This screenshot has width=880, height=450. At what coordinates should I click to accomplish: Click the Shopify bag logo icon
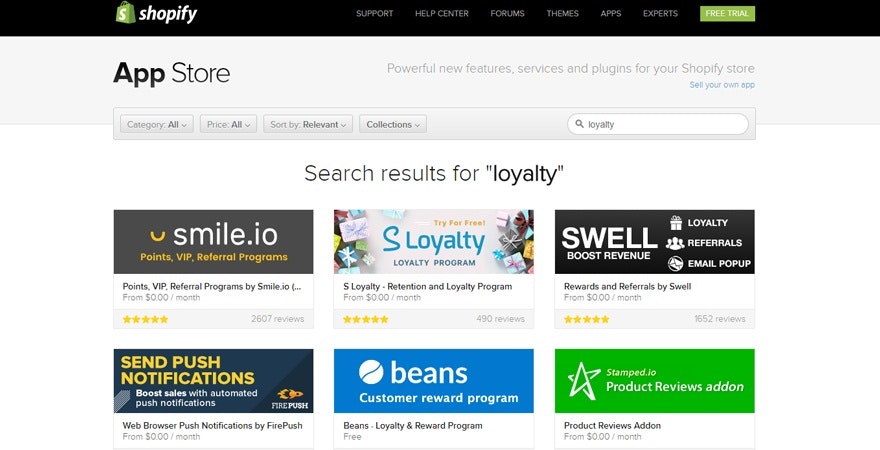coord(125,13)
